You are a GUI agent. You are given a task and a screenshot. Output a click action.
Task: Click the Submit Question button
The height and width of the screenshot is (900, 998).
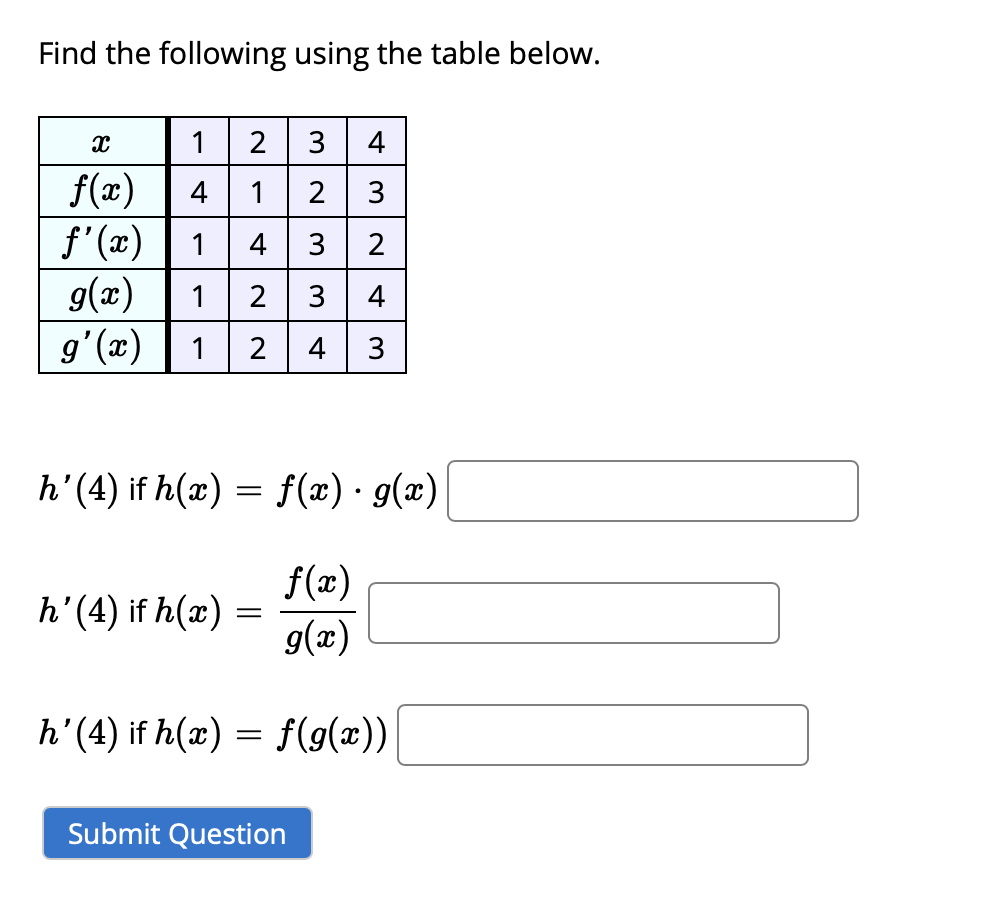176,833
